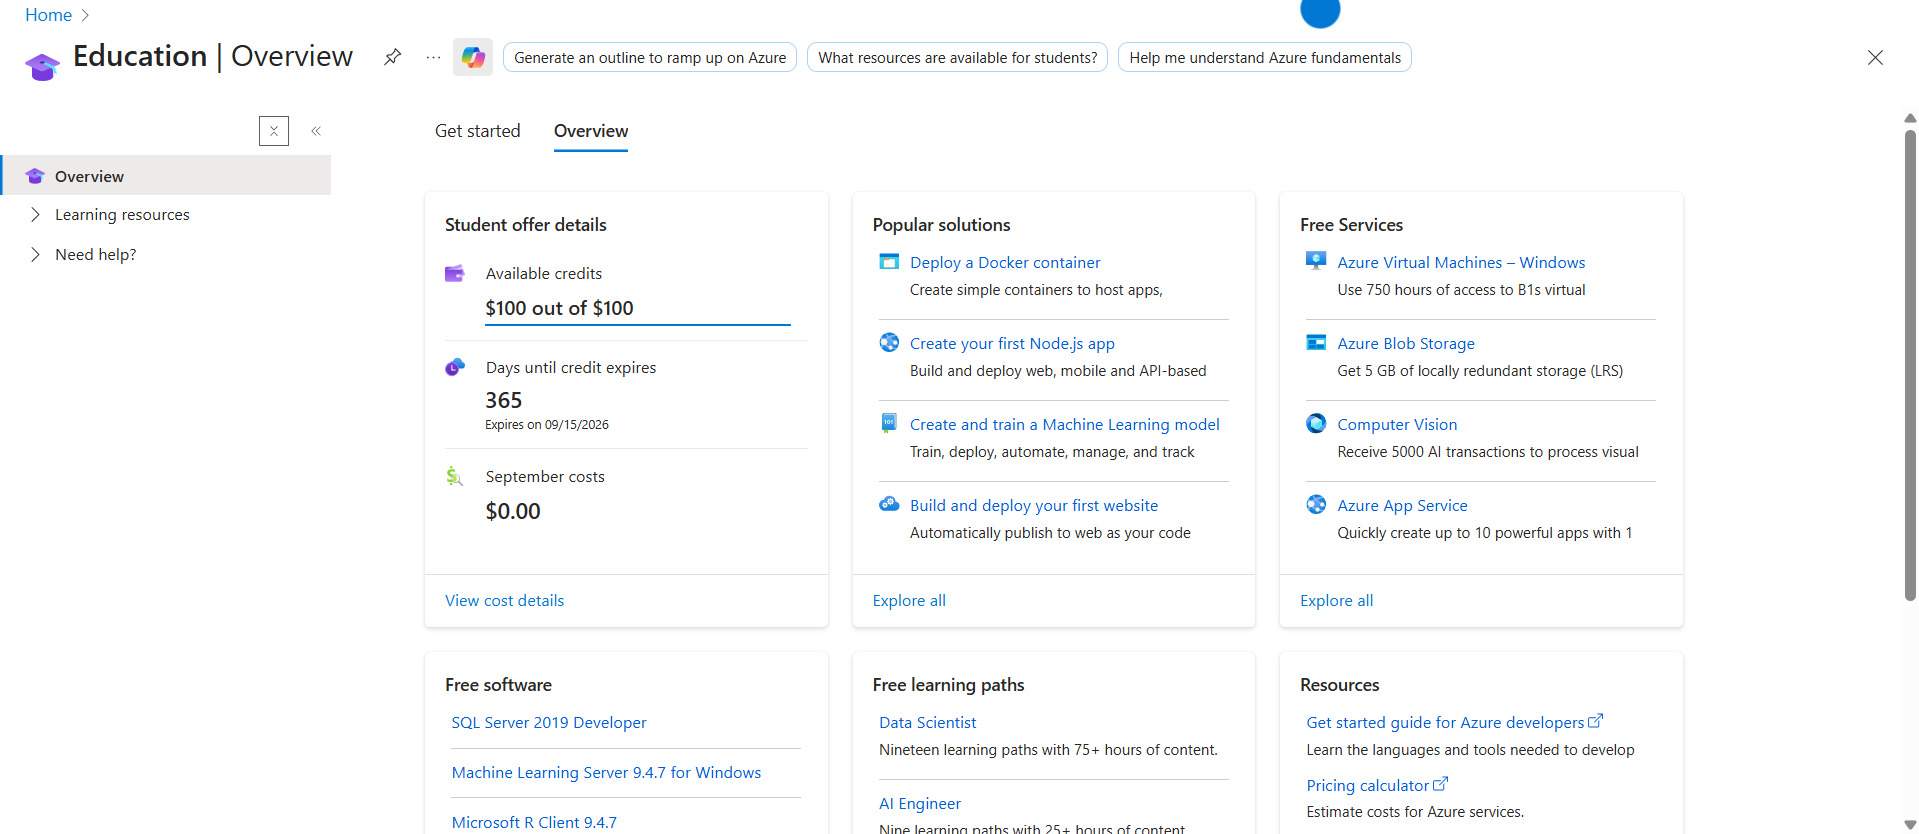Open Build and deploy your first website

1033,506
